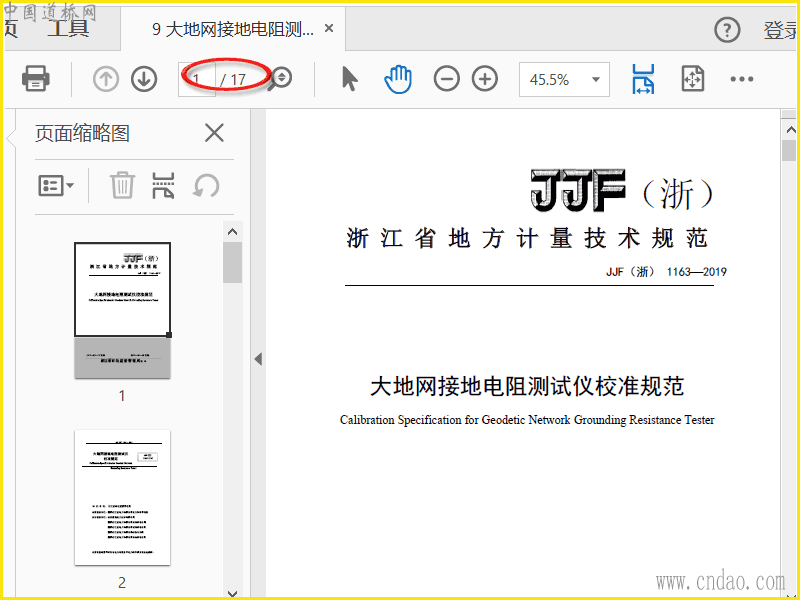Collapse the left navigation pane arrow

[x=258, y=359]
